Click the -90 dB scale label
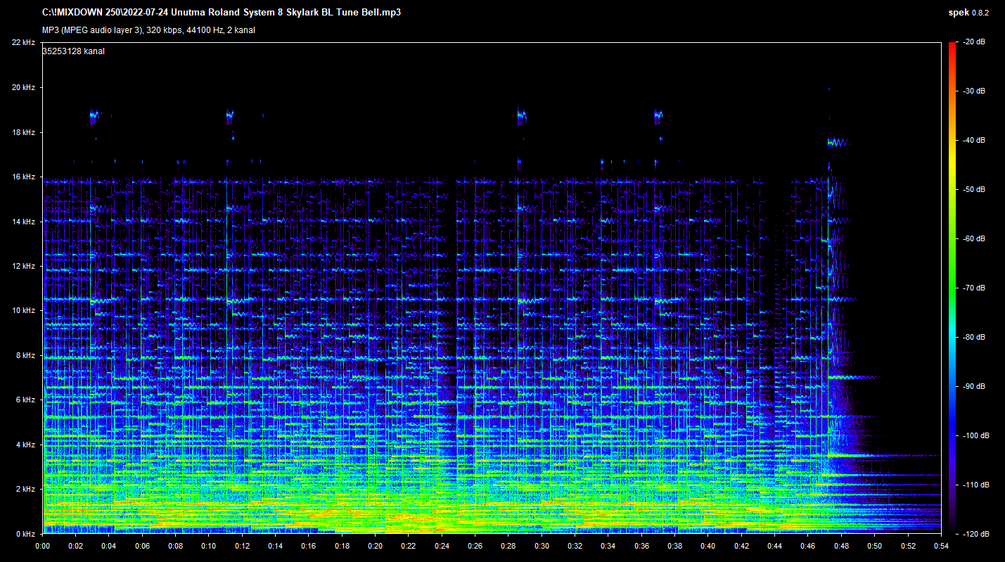Viewport: 1005px width, 562px height. (x=974, y=386)
